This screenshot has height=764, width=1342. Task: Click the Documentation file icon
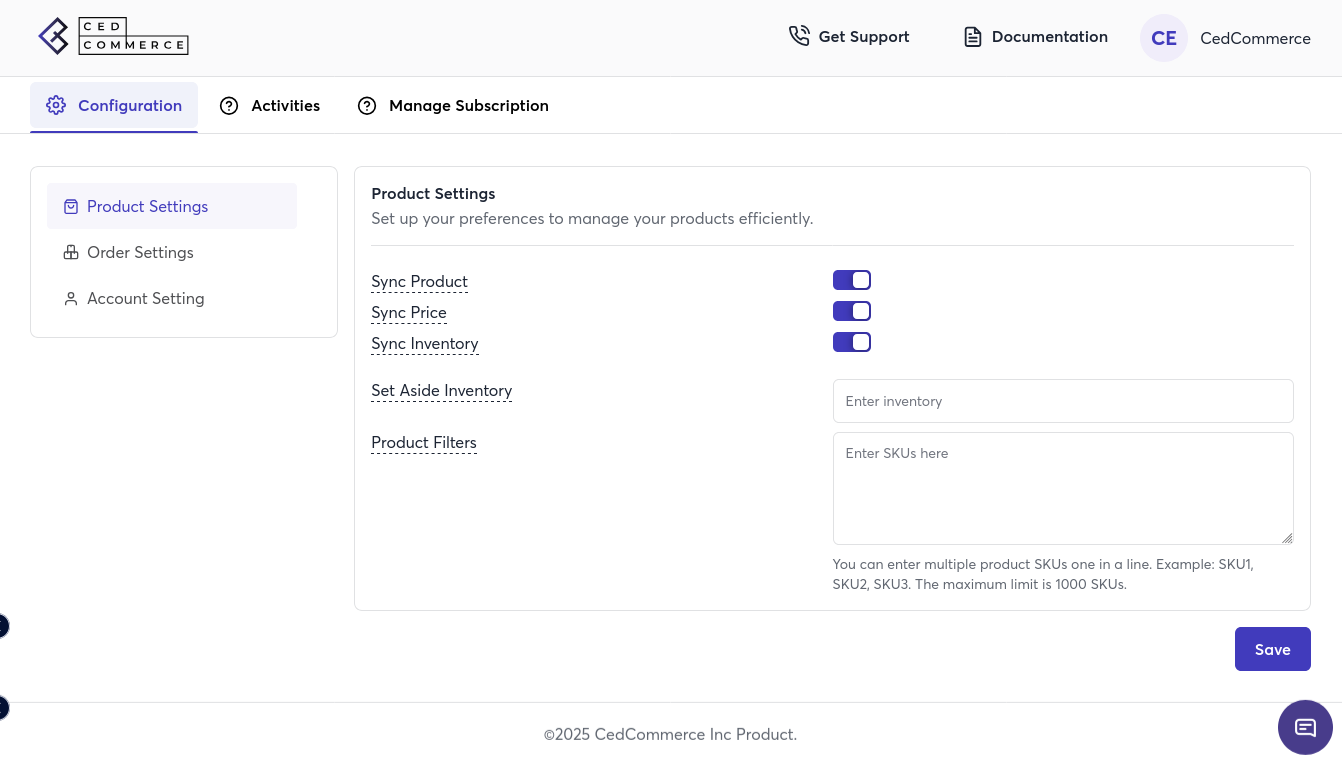(972, 37)
